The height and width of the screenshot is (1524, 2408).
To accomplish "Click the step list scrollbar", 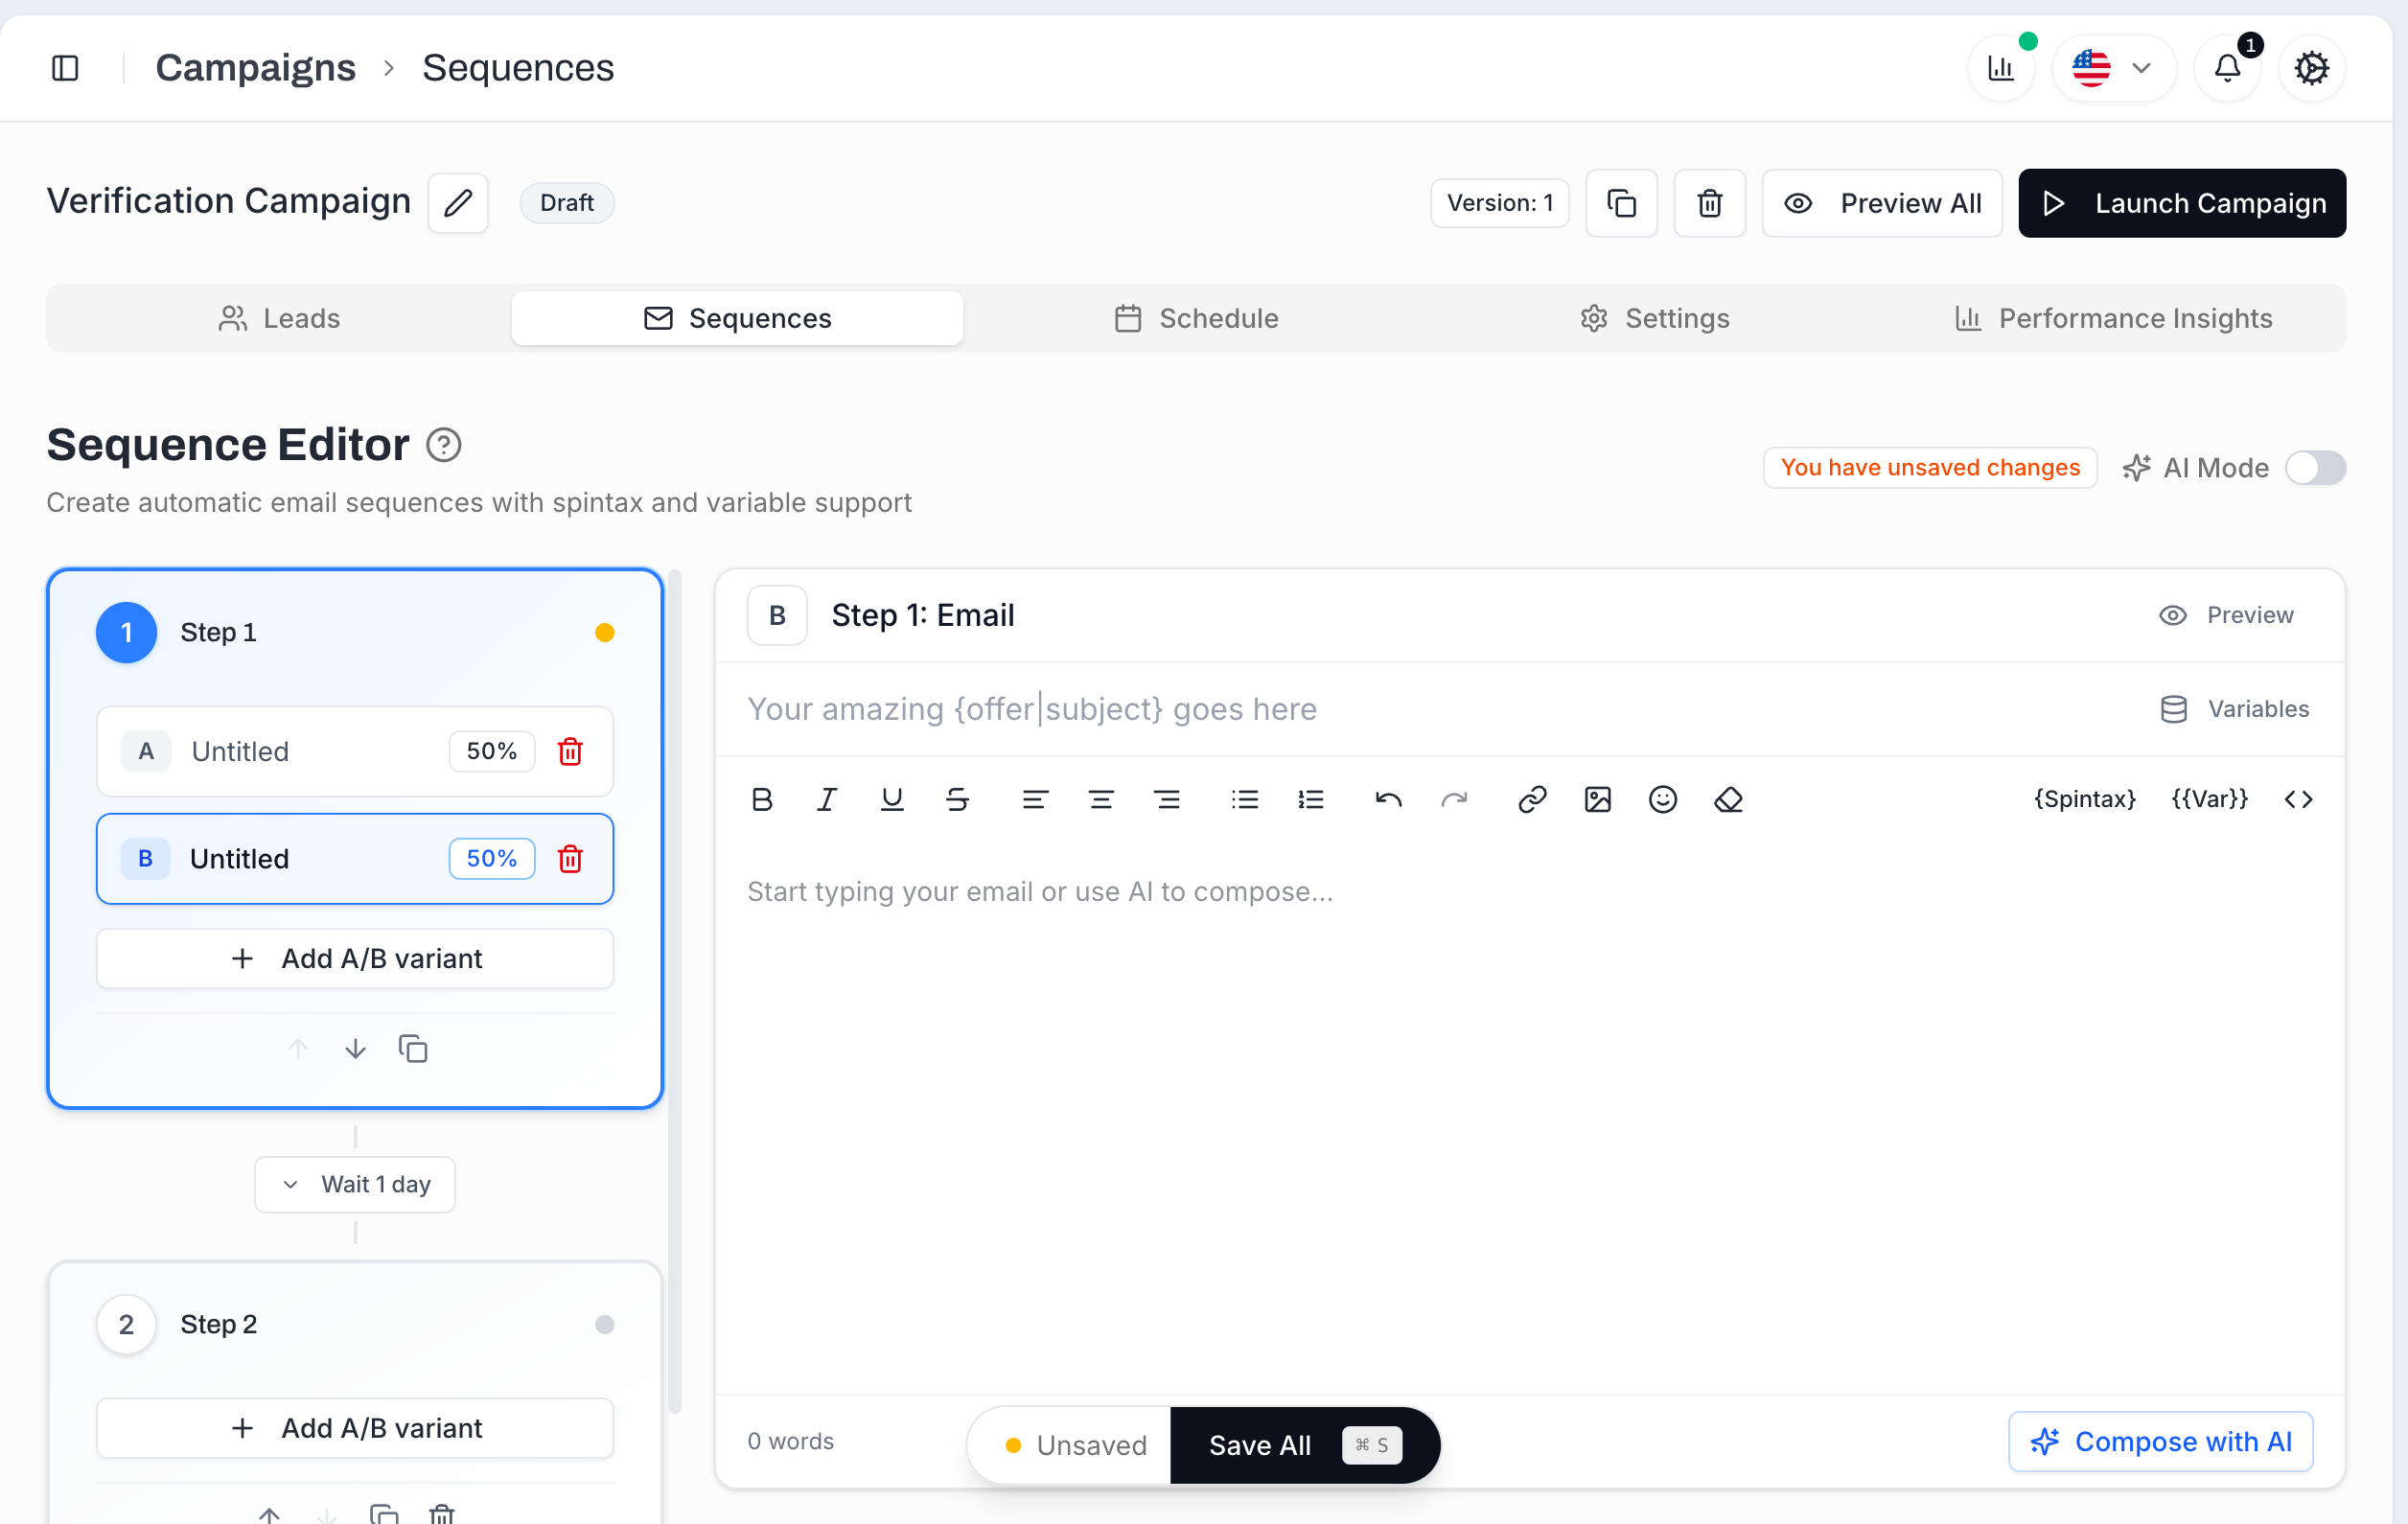I will [675, 990].
